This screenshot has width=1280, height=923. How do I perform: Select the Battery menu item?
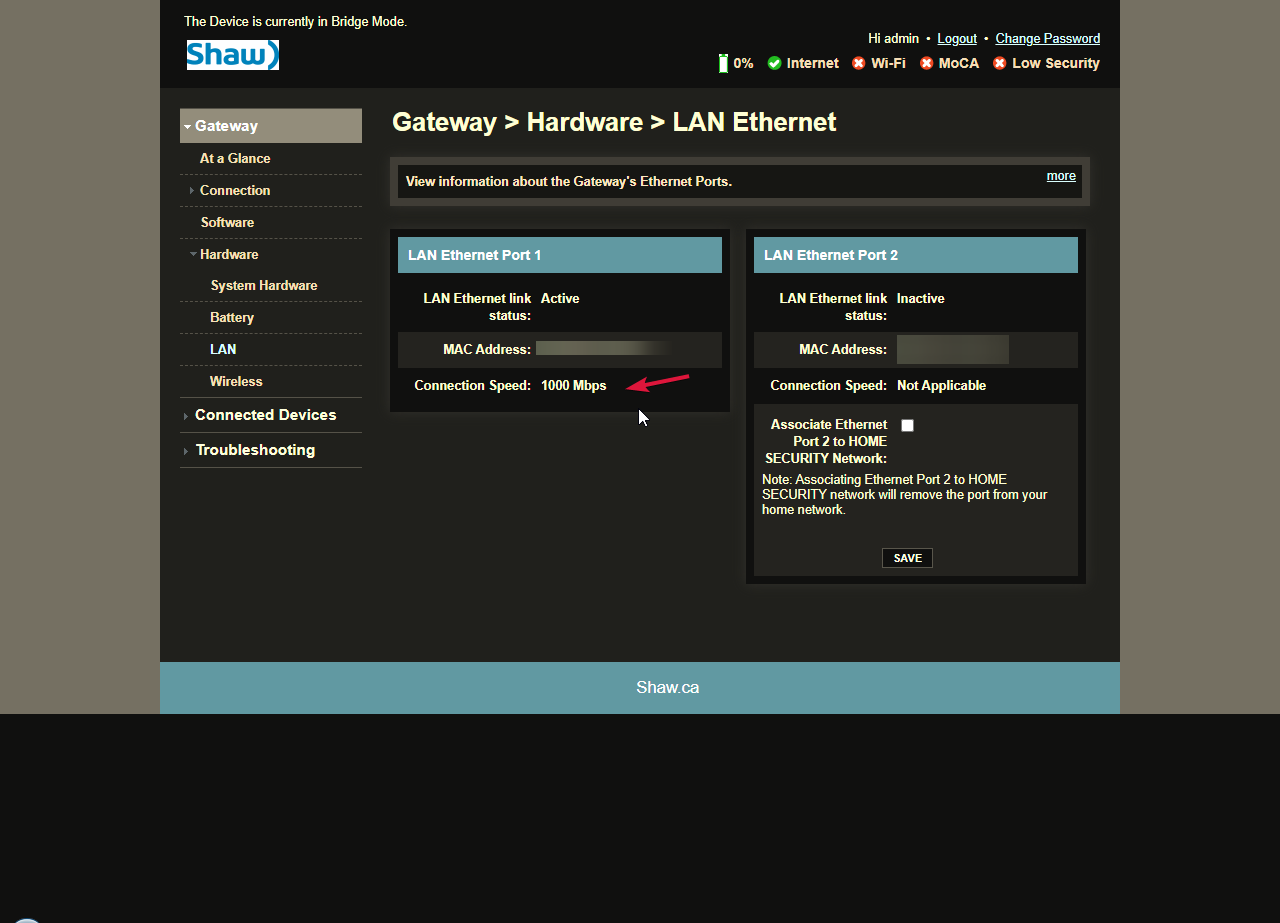pyautogui.click(x=232, y=317)
